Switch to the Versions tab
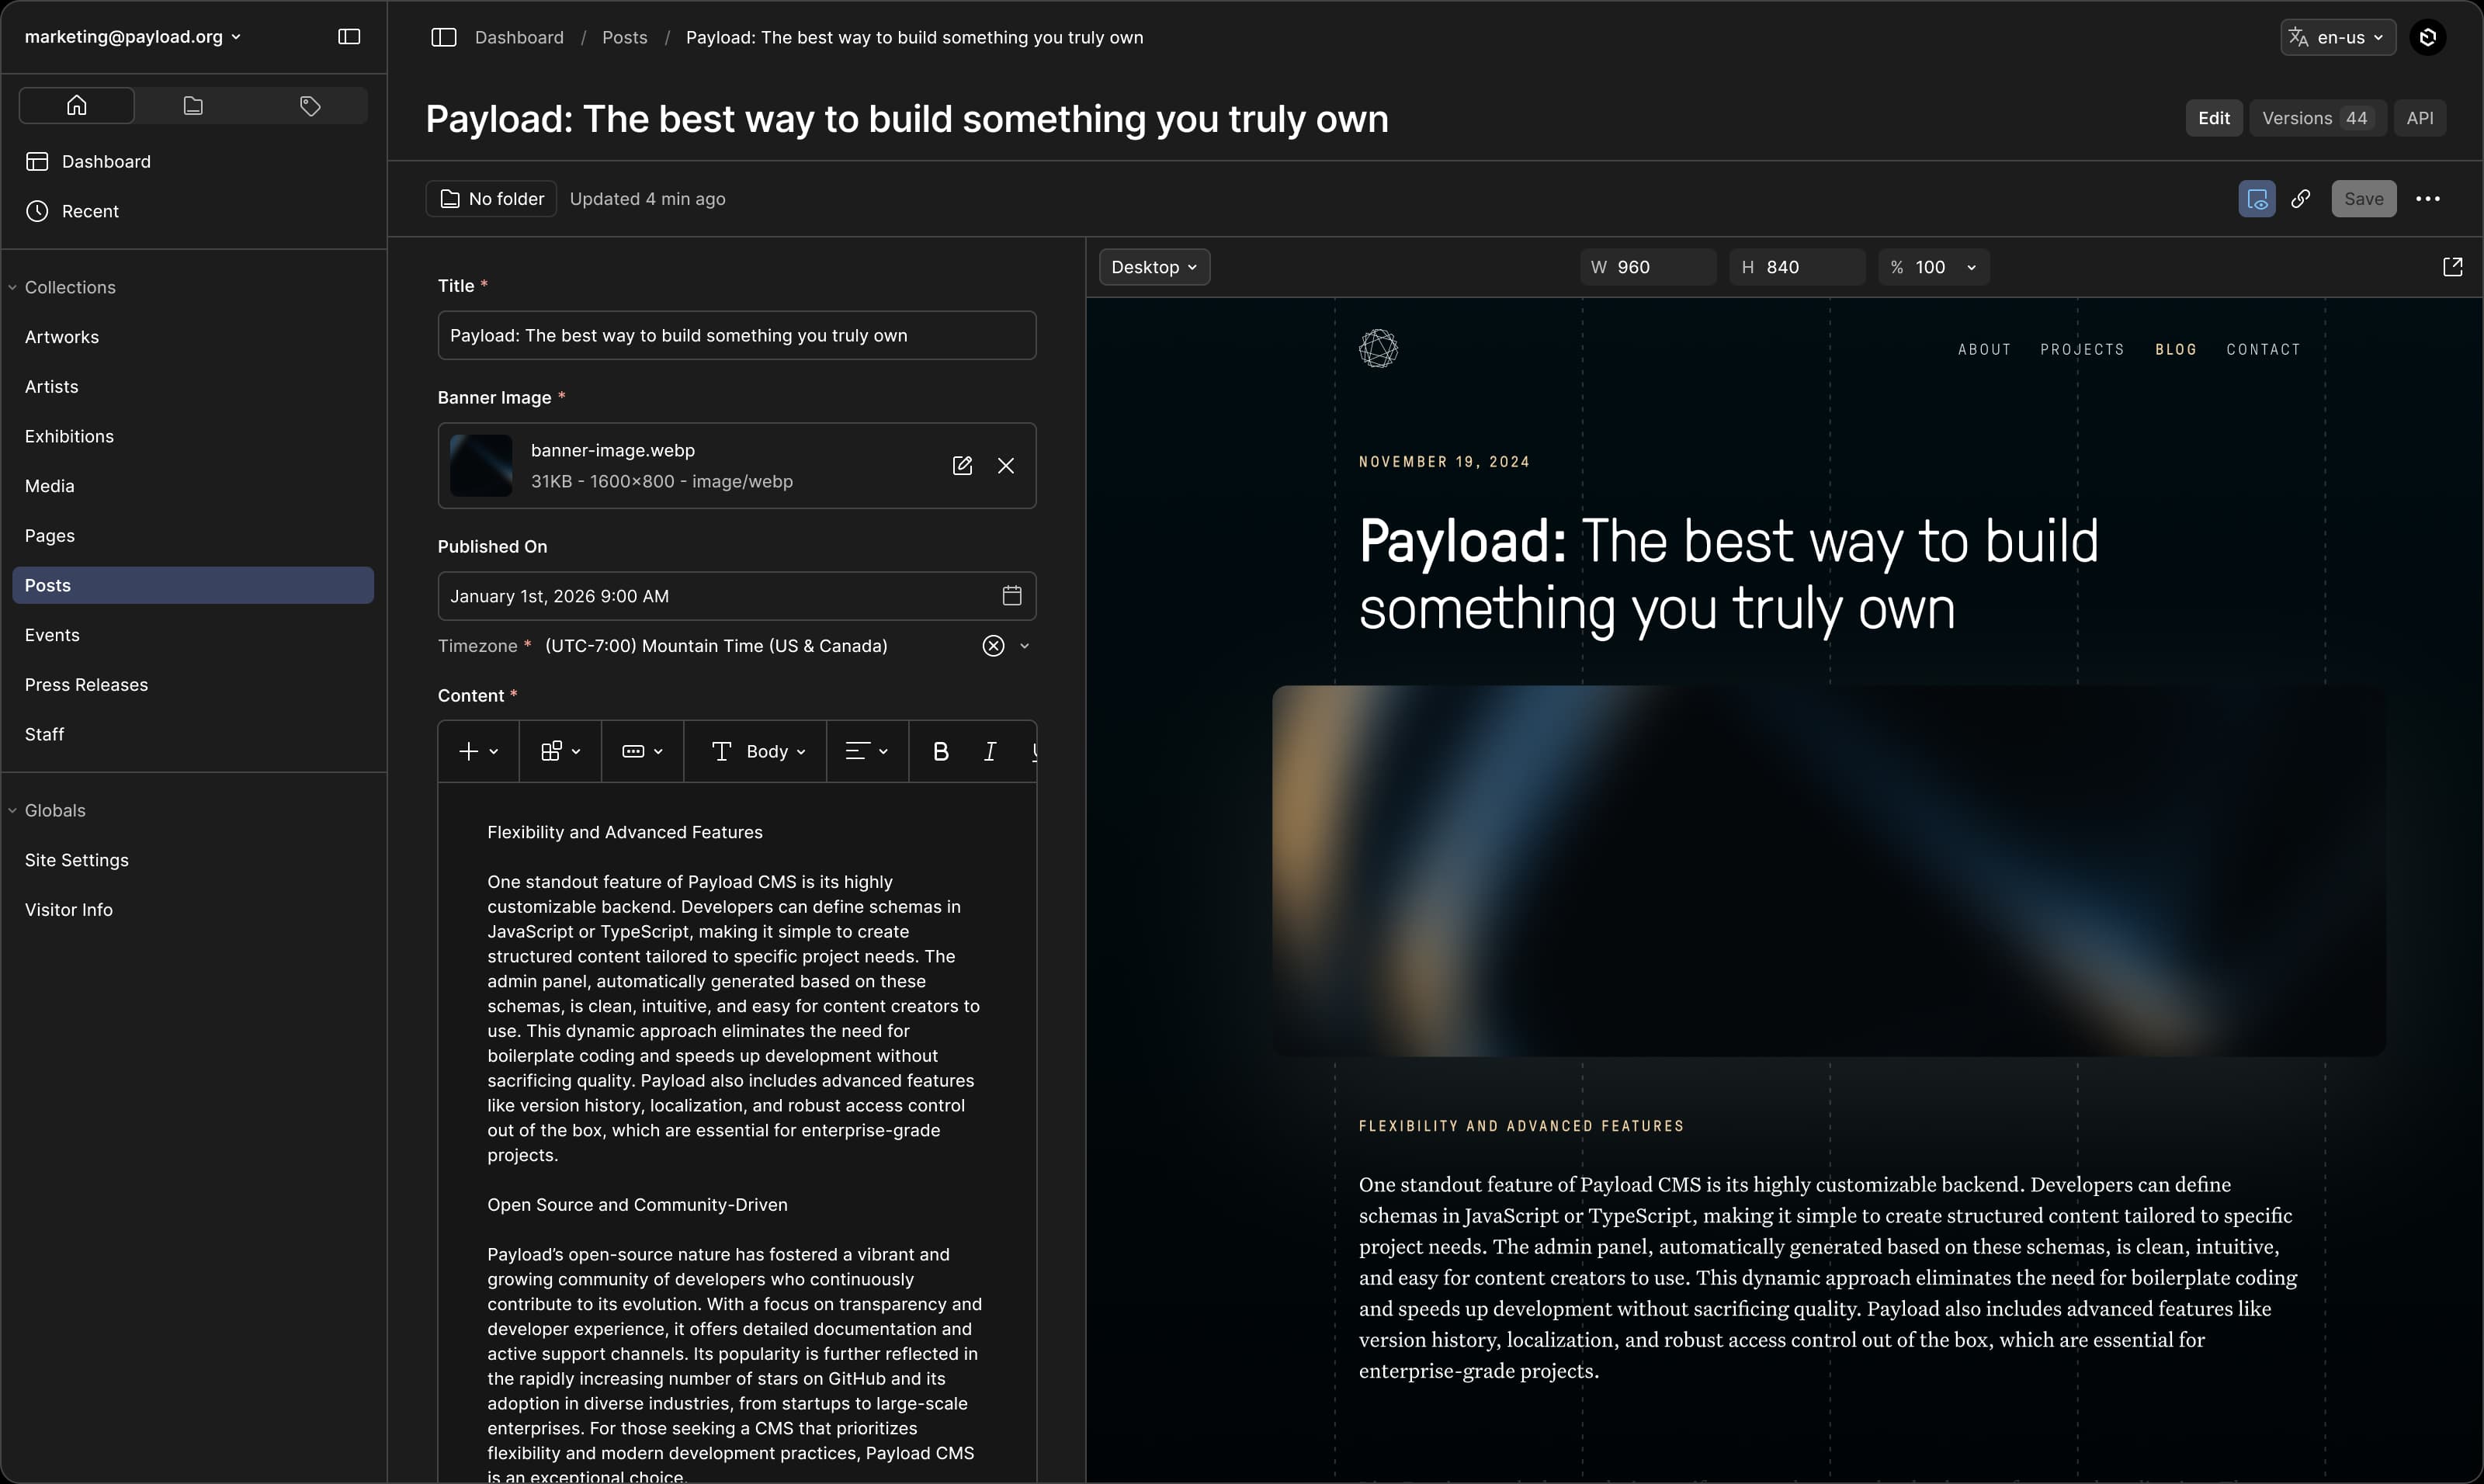Screen dimensions: 2484x1484 [x=2317, y=118]
